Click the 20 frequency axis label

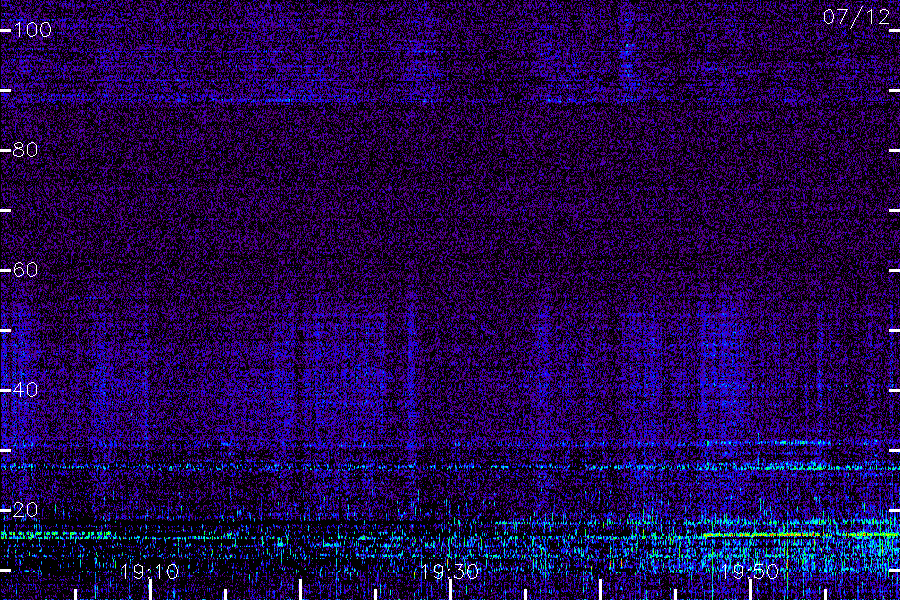(25, 510)
